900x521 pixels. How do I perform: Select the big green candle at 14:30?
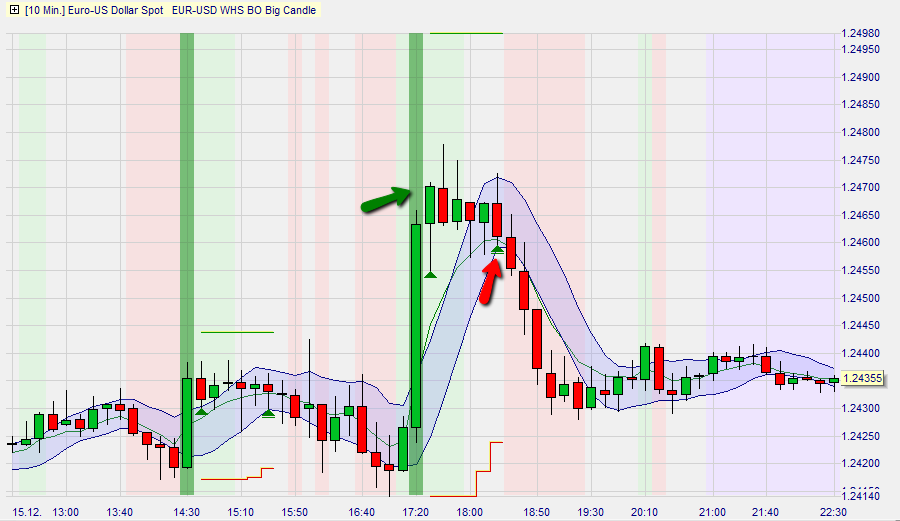[187, 423]
